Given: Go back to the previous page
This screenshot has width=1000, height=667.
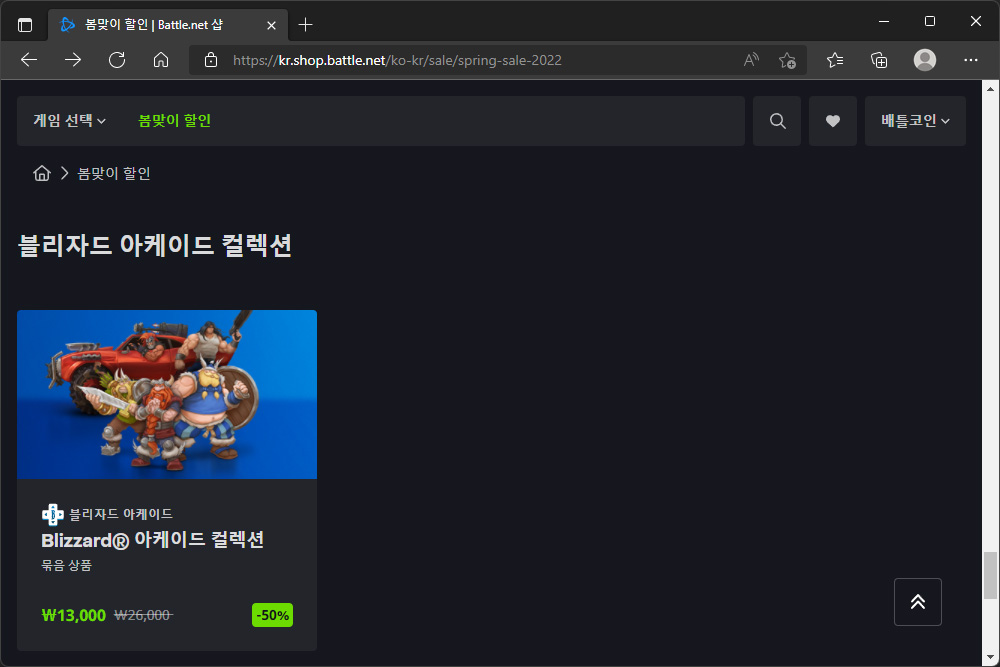Looking at the screenshot, I should tap(29, 60).
